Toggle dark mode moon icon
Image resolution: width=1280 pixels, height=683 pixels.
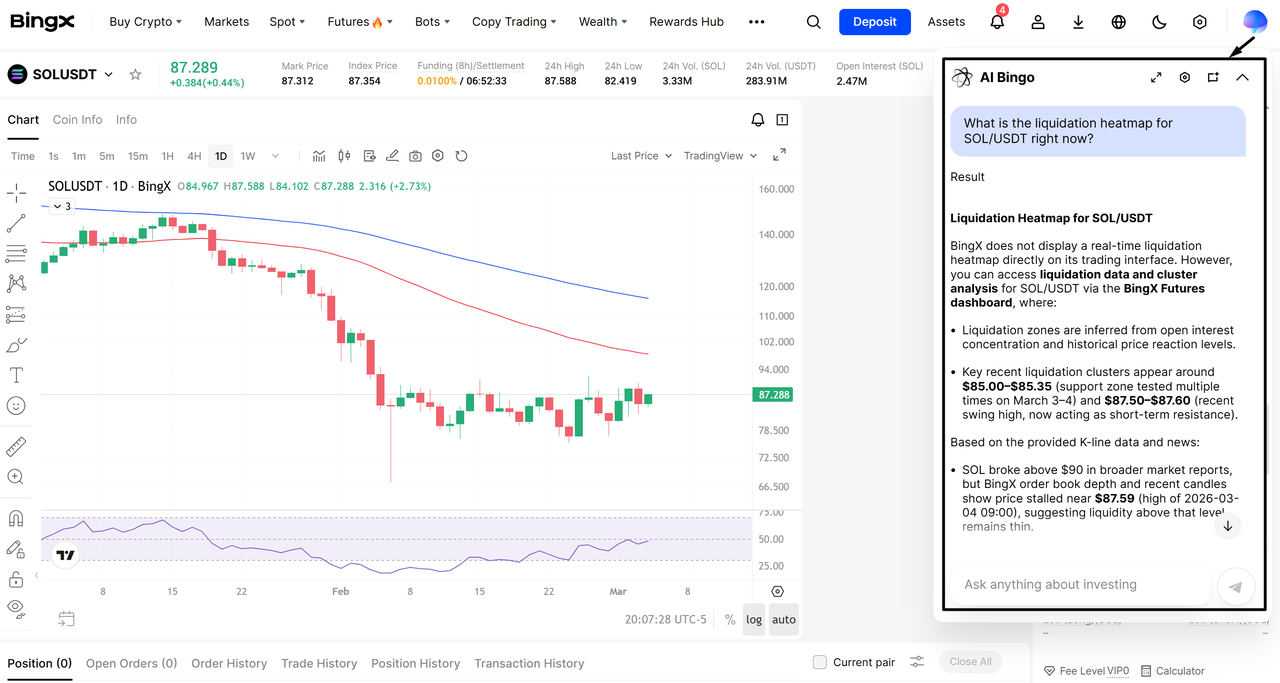(1159, 22)
